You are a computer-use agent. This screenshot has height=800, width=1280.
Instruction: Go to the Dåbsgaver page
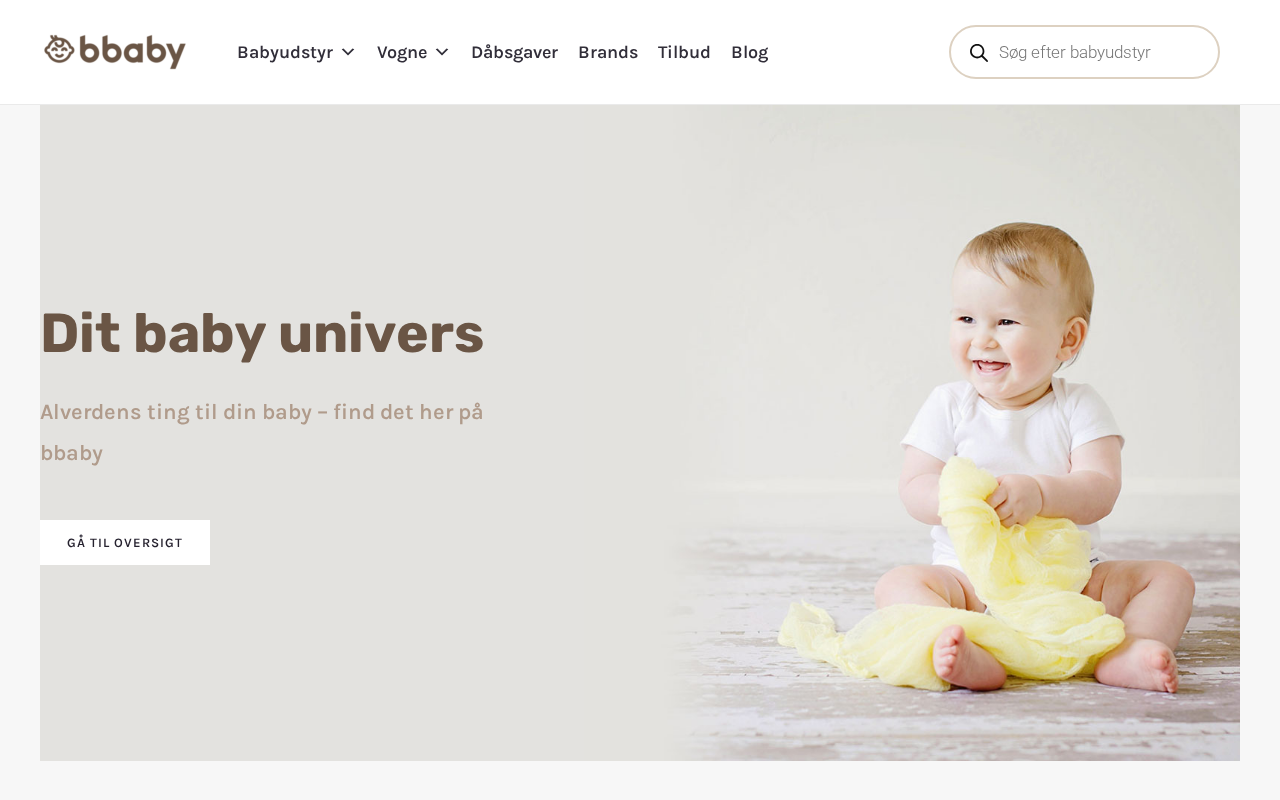click(x=514, y=52)
